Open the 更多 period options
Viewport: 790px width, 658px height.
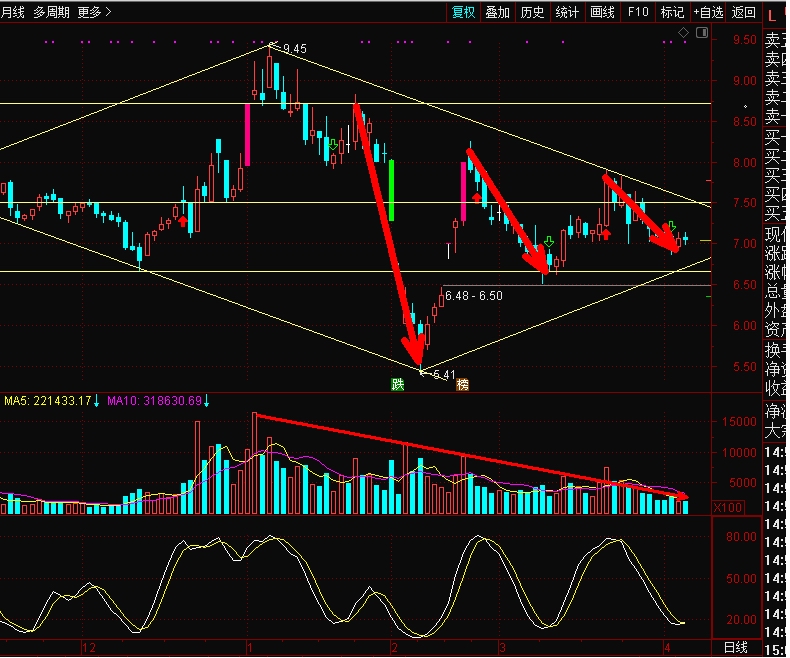coord(94,12)
